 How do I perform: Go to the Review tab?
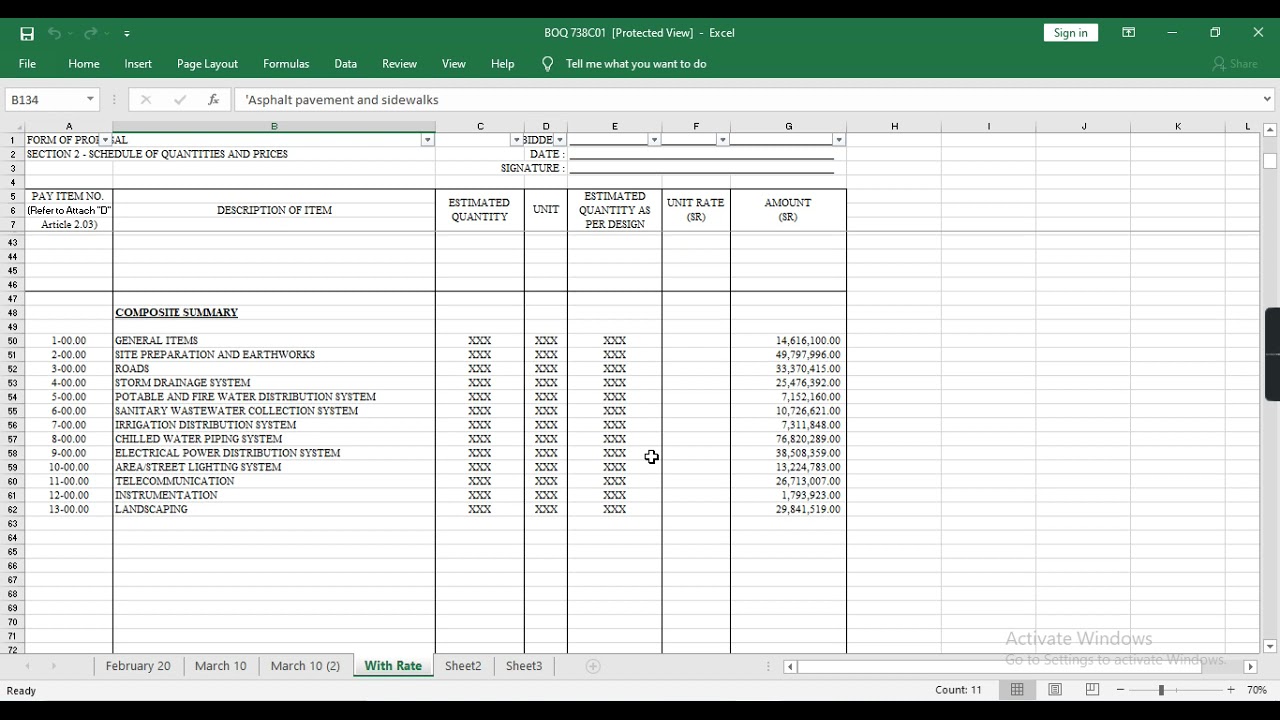399,64
